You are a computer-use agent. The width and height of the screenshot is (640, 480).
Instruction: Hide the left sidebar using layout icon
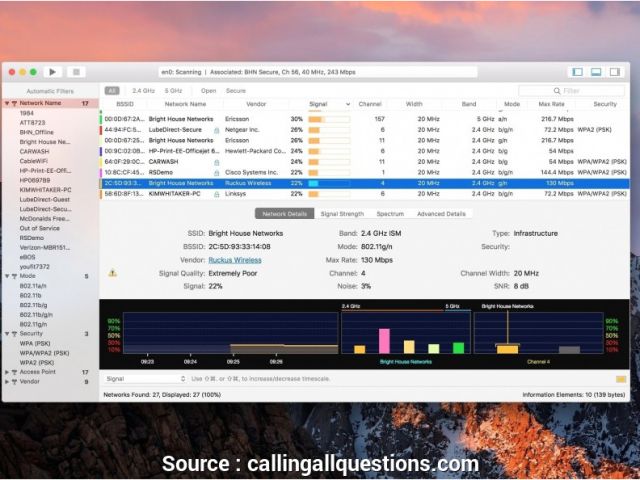tap(576, 72)
